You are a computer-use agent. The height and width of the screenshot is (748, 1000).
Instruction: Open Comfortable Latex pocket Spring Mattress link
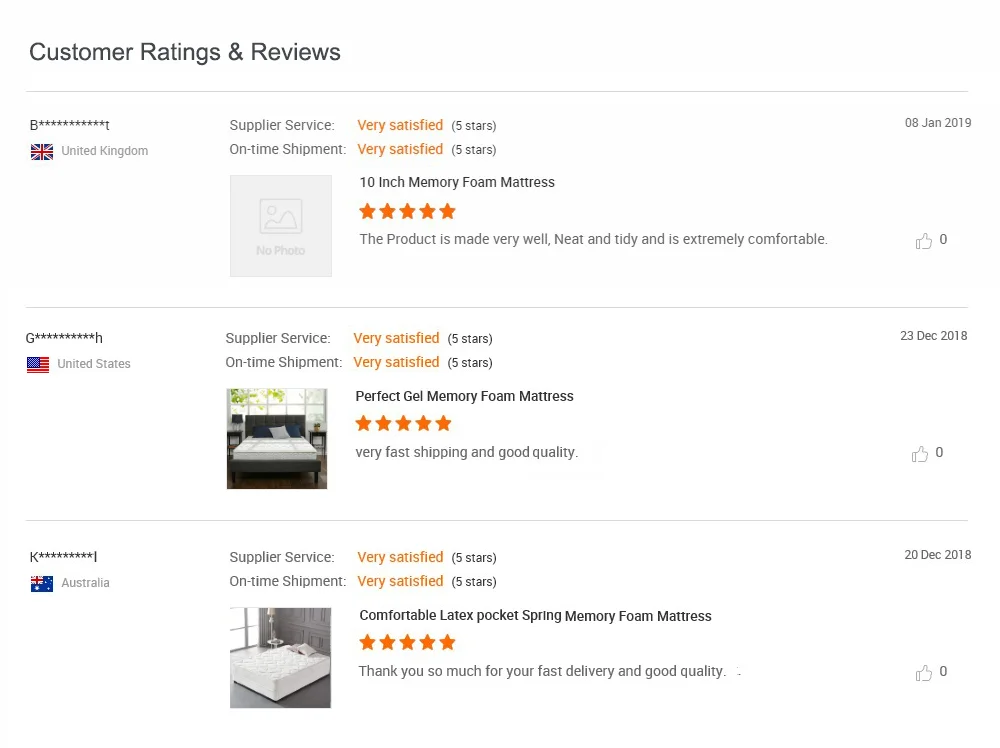tap(535, 616)
